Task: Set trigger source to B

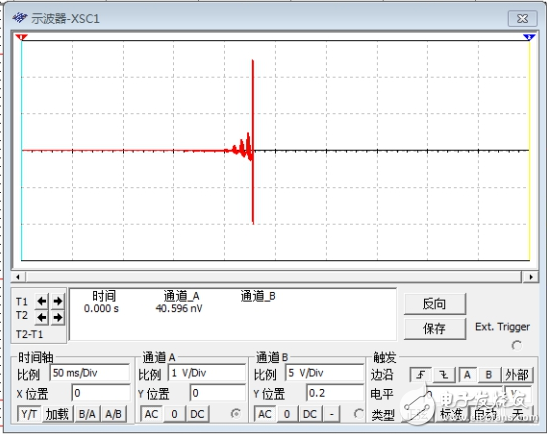Action: [x=489, y=375]
